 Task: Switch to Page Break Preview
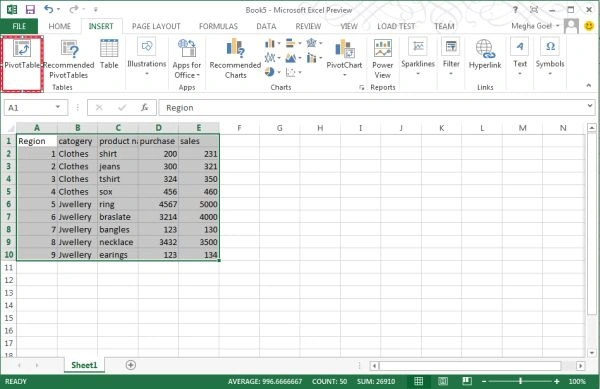pos(466,381)
